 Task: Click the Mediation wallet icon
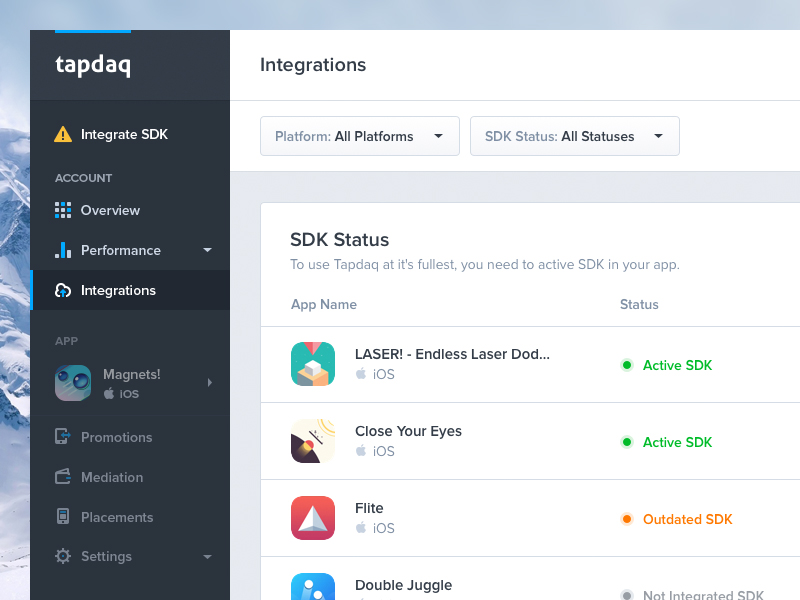(x=63, y=477)
